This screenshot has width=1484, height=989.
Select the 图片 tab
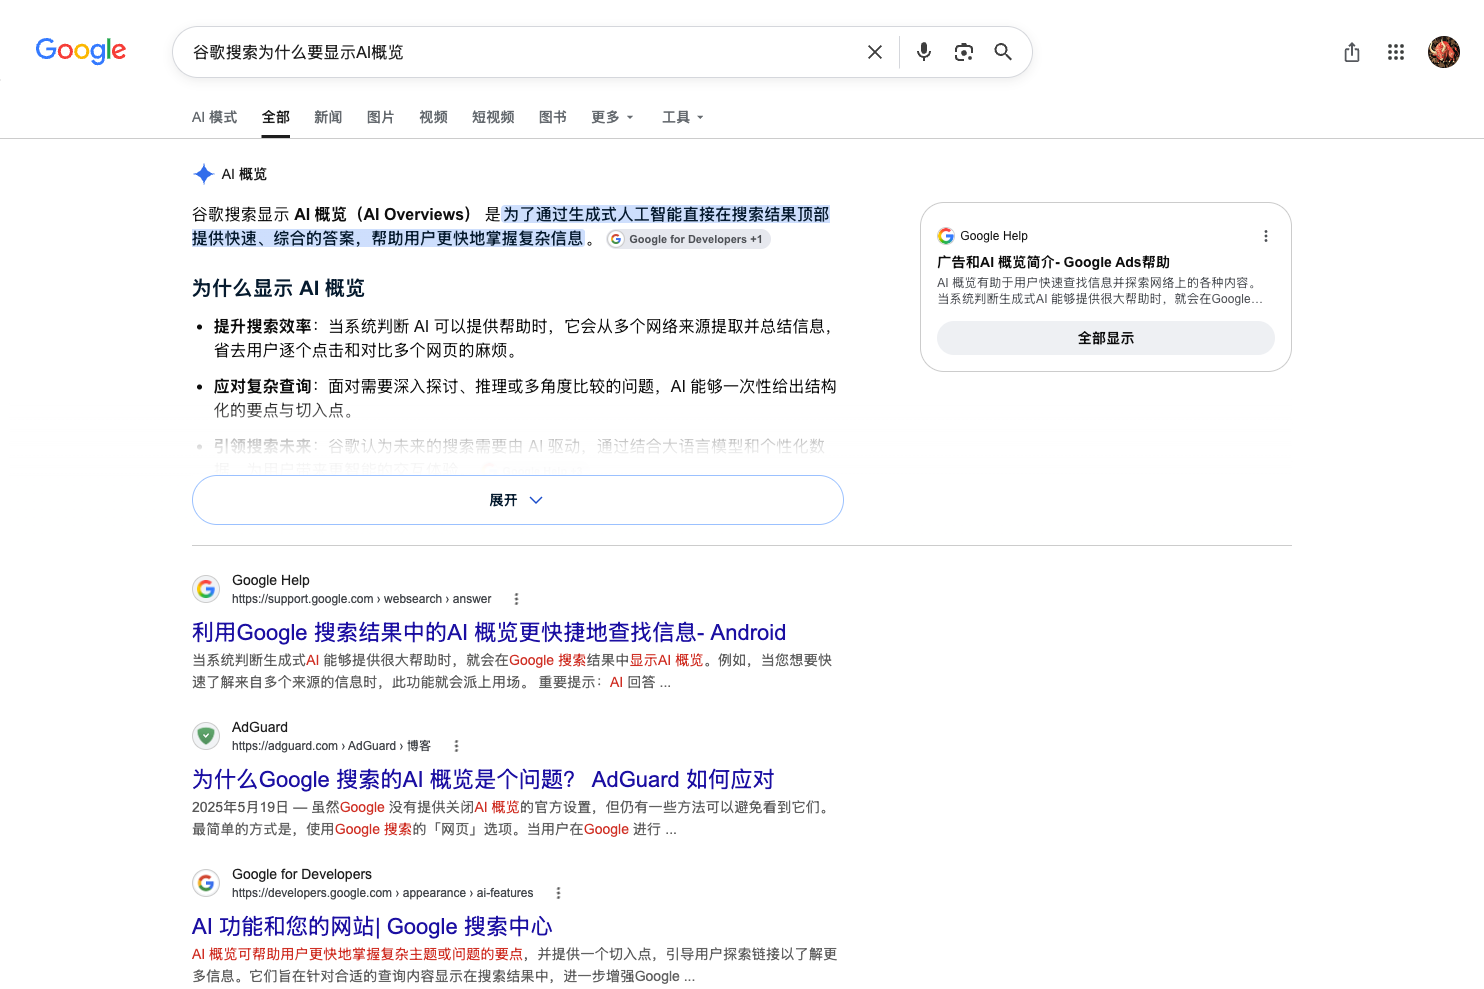(380, 117)
